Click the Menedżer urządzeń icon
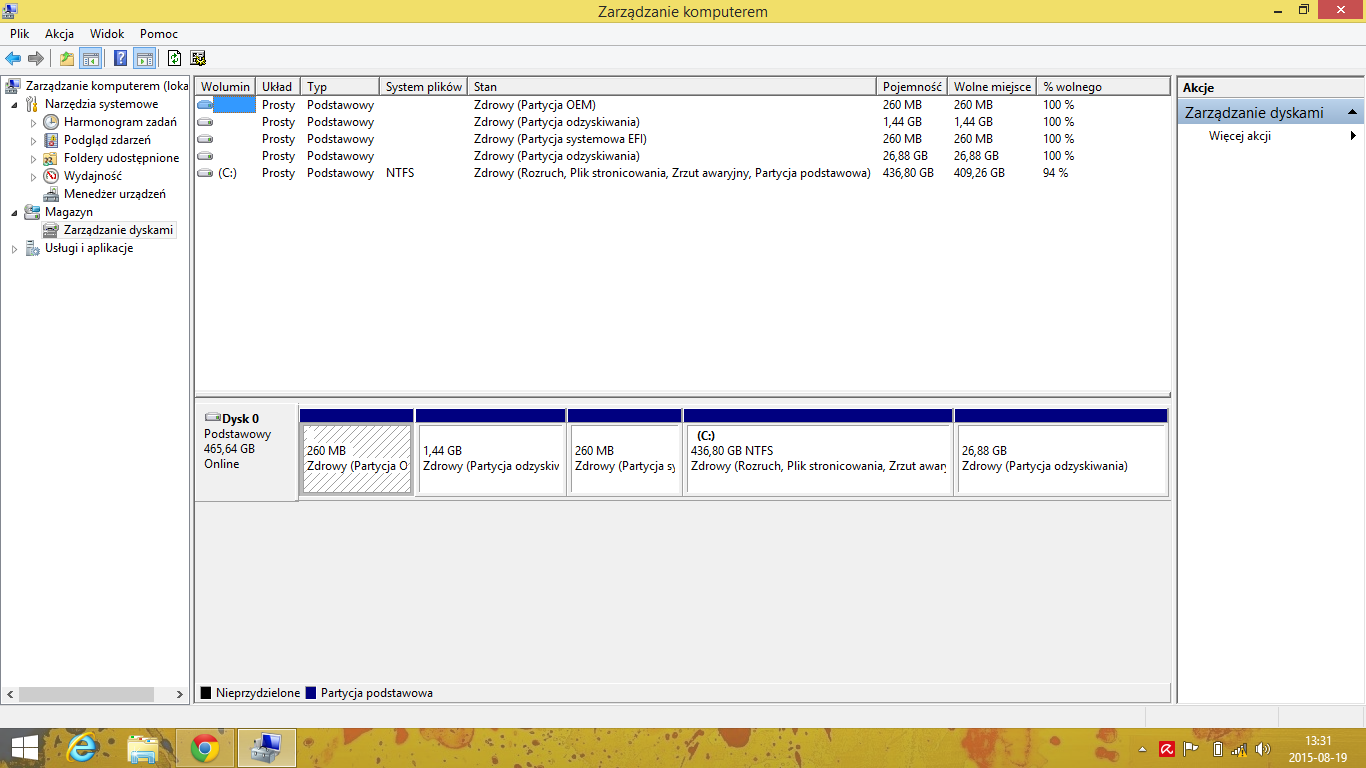 tap(51, 194)
